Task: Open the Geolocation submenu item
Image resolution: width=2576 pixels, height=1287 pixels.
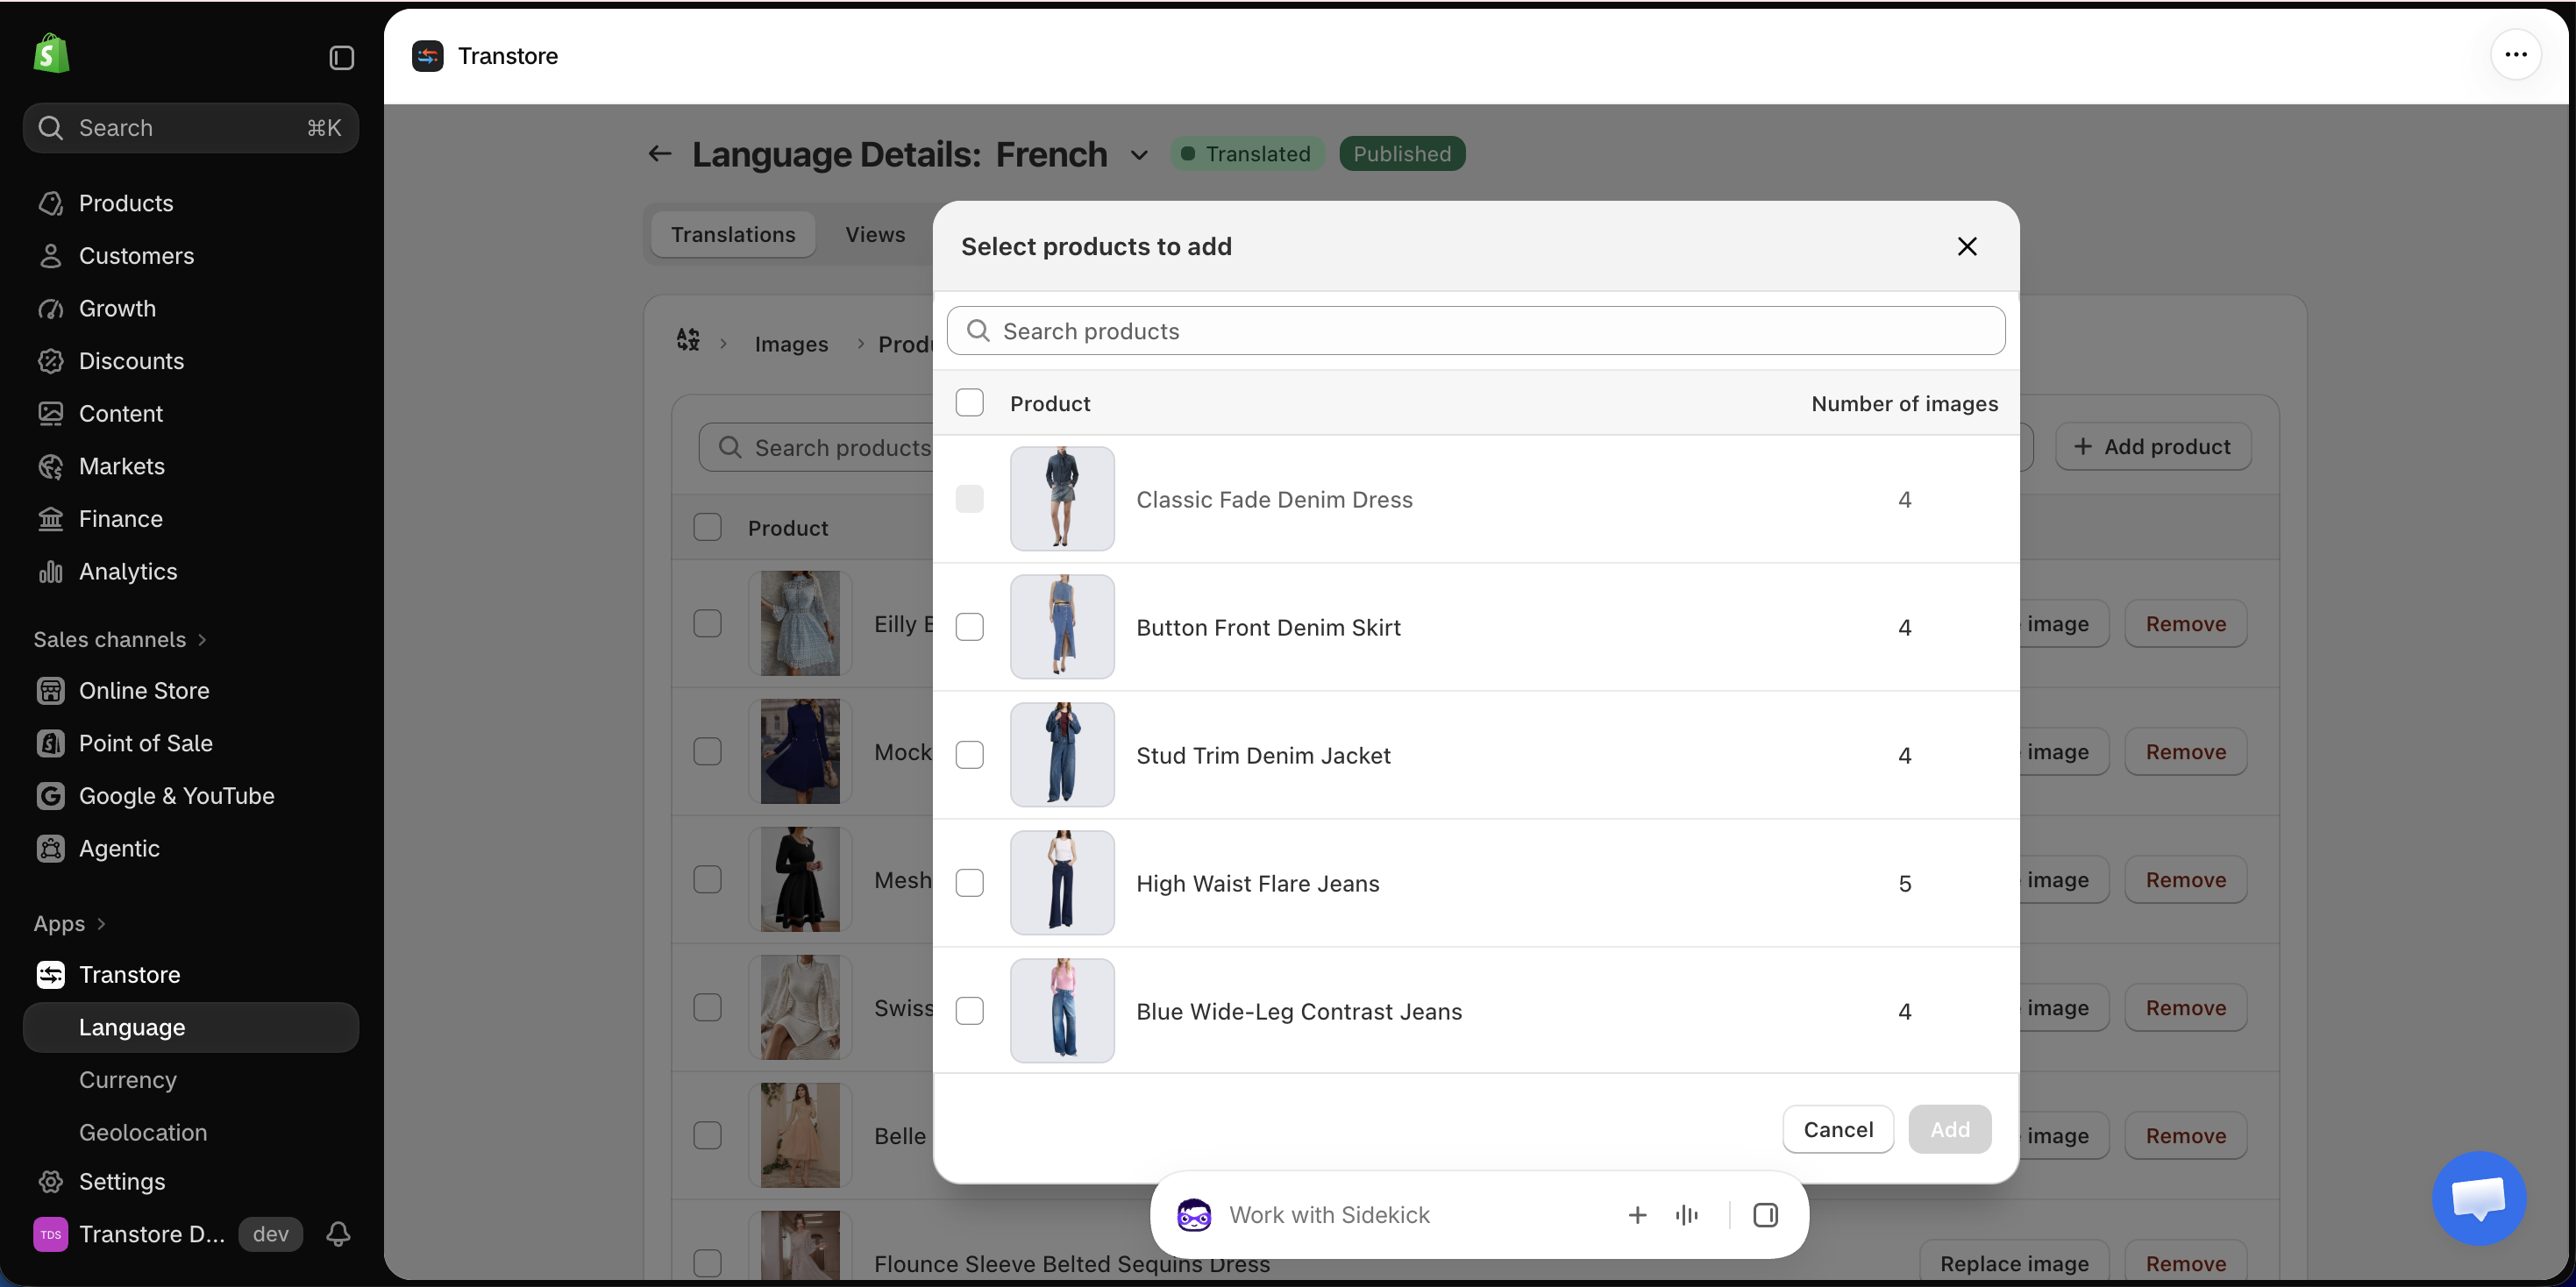Action: (143, 1132)
